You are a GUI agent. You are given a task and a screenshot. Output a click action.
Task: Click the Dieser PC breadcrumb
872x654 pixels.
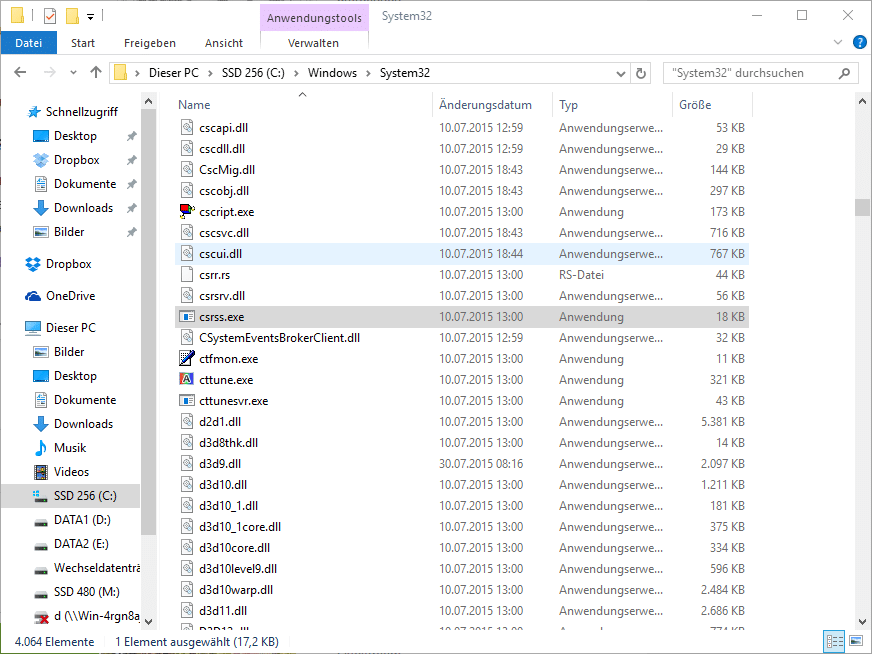click(174, 73)
